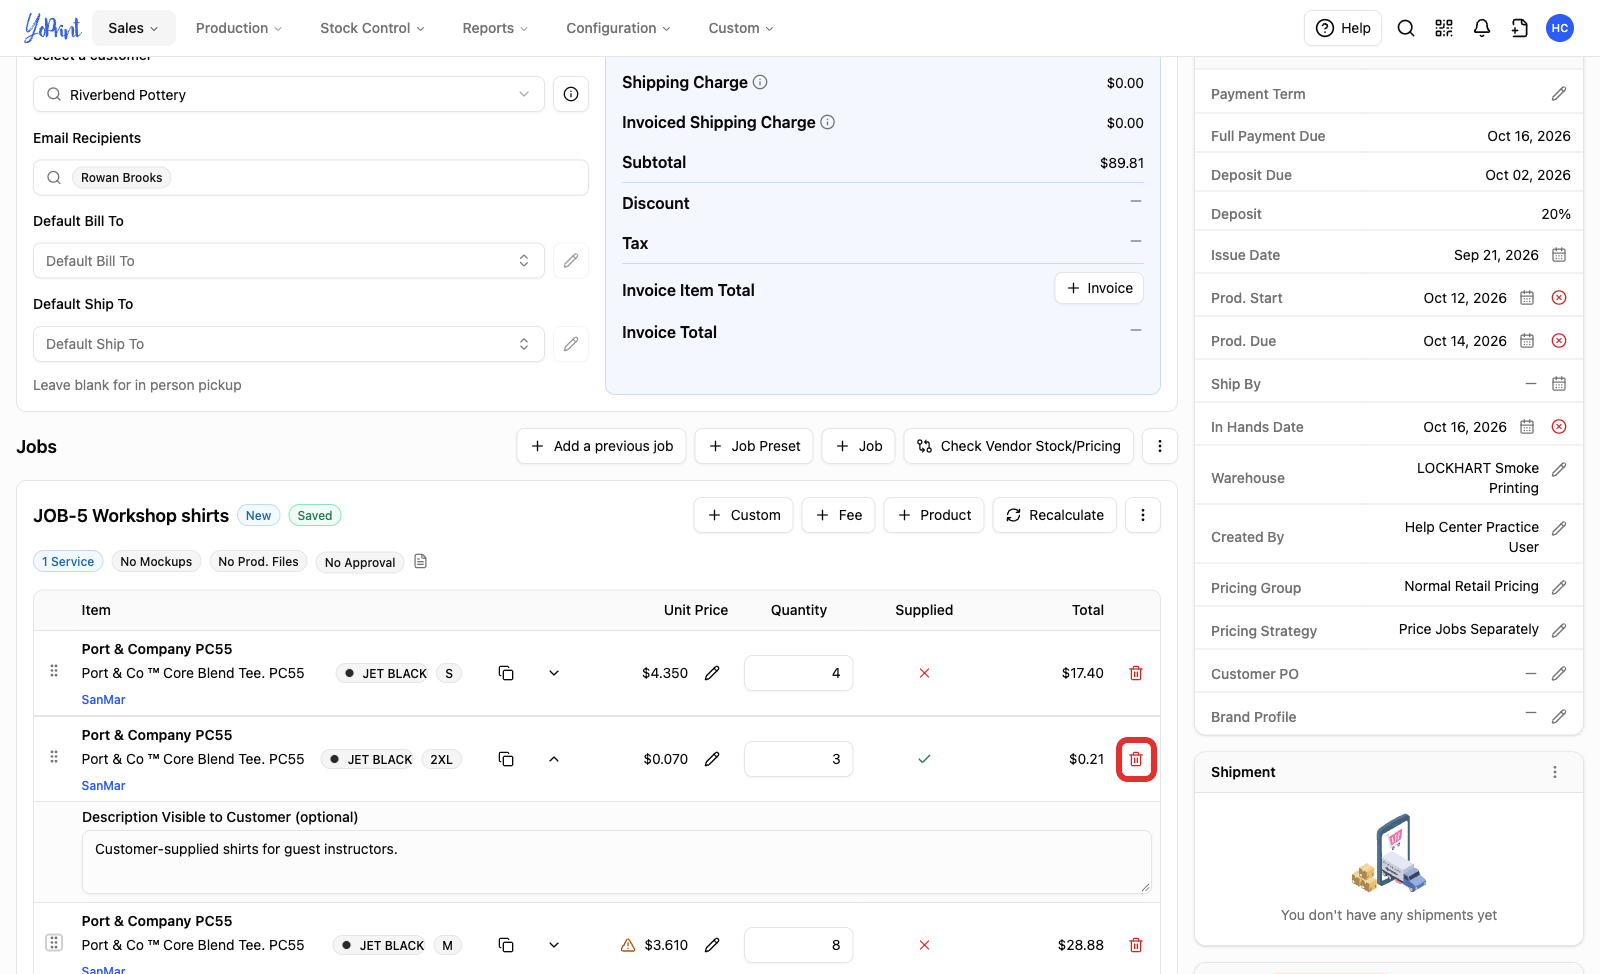Edit unit price of $4.350 item
1600x974 pixels.
[712, 673]
